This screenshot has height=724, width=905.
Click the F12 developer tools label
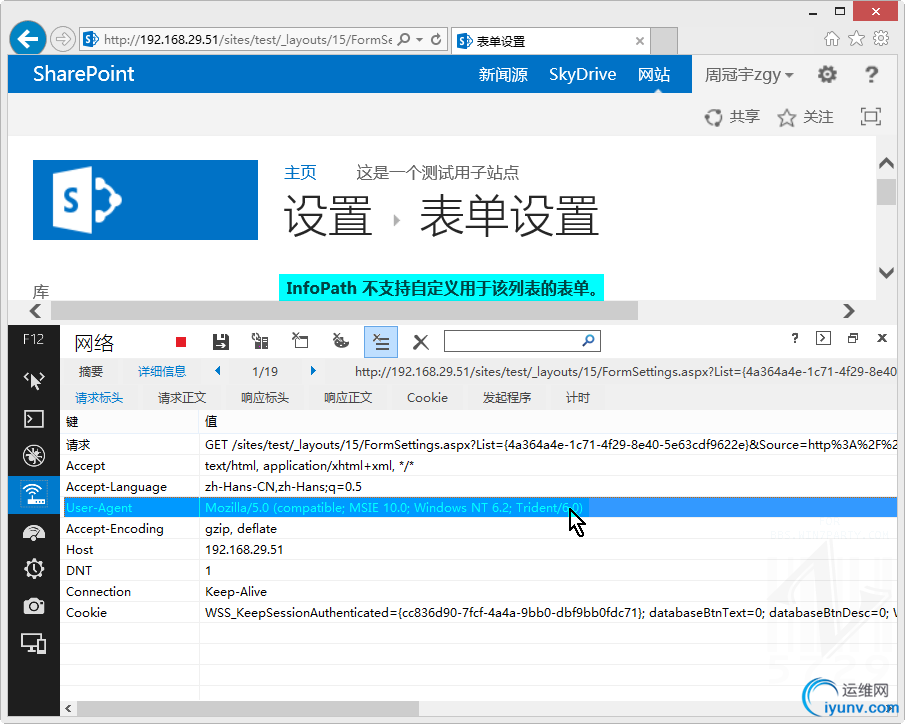[33, 339]
